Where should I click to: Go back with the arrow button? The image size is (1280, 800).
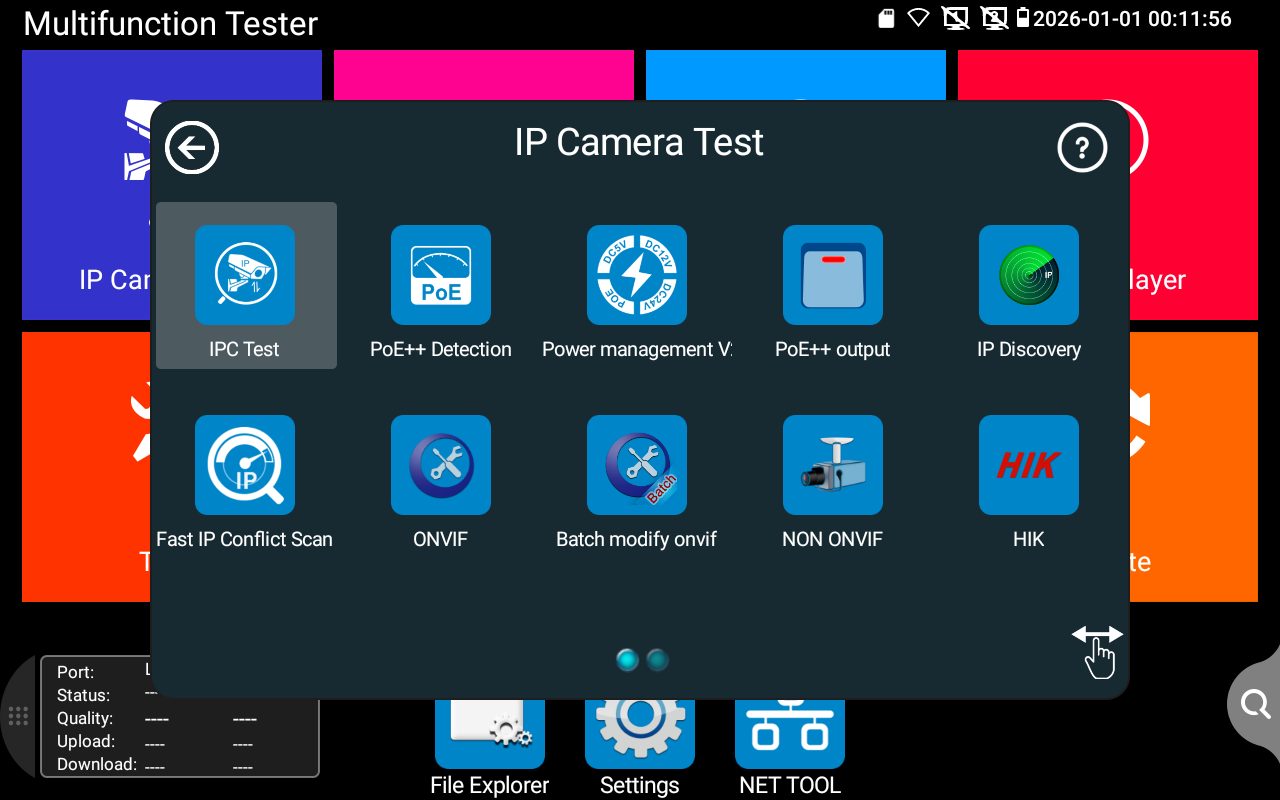192,148
